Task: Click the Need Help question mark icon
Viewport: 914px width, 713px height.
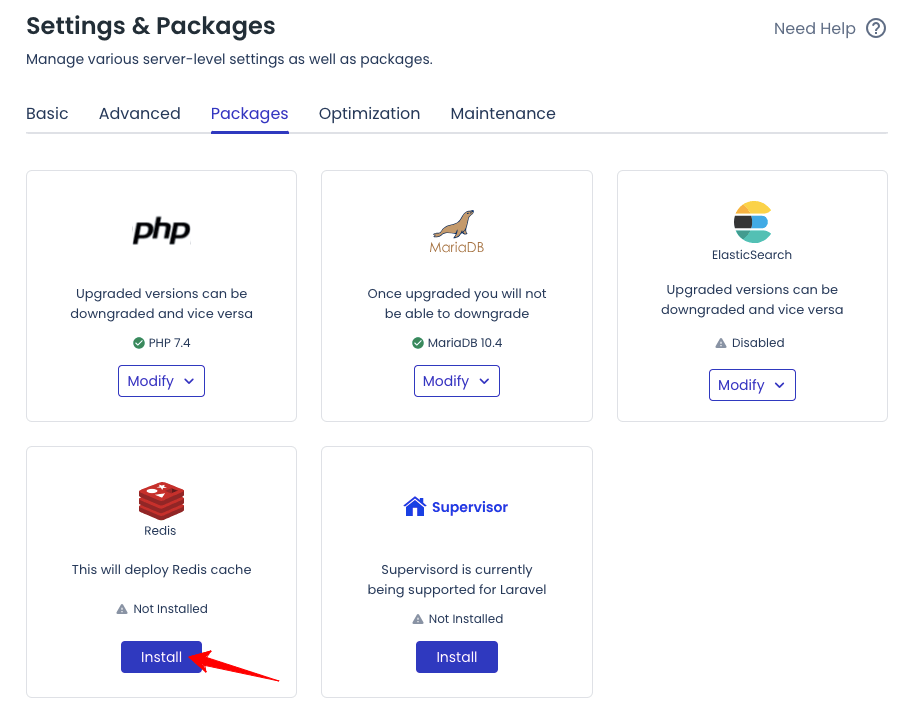Action: pyautogui.click(x=876, y=29)
